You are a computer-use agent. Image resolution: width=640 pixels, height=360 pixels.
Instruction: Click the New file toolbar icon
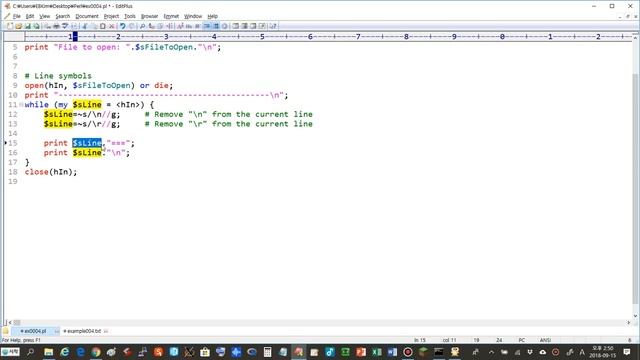click(10, 26)
